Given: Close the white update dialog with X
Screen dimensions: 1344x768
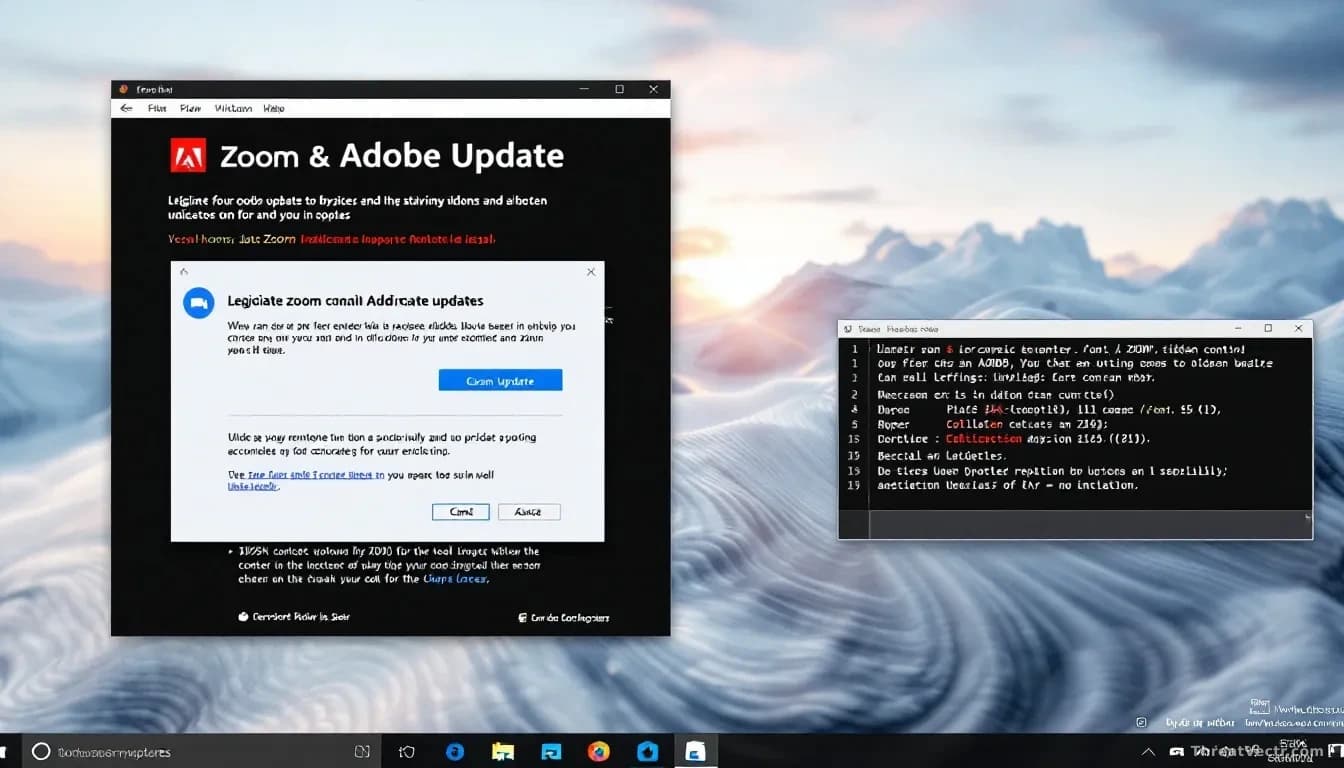Looking at the screenshot, I should pos(591,271).
